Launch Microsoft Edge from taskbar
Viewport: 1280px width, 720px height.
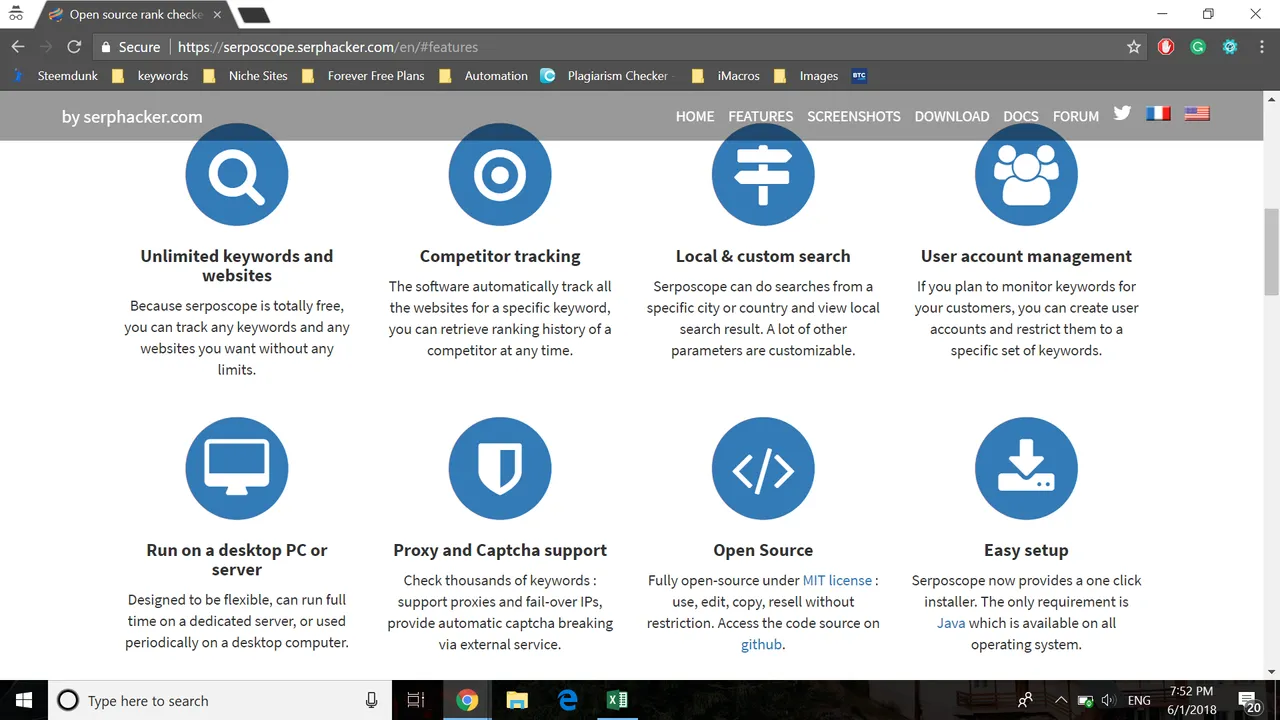pyautogui.click(x=567, y=700)
